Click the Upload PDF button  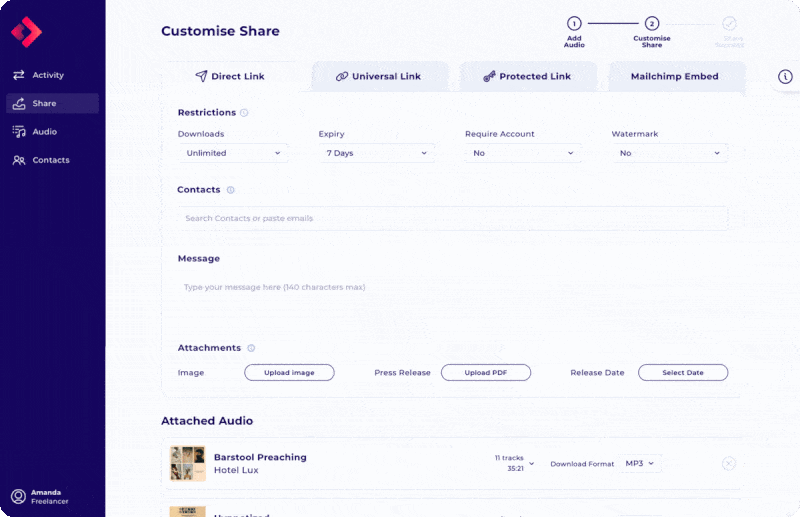pyautogui.click(x=486, y=373)
